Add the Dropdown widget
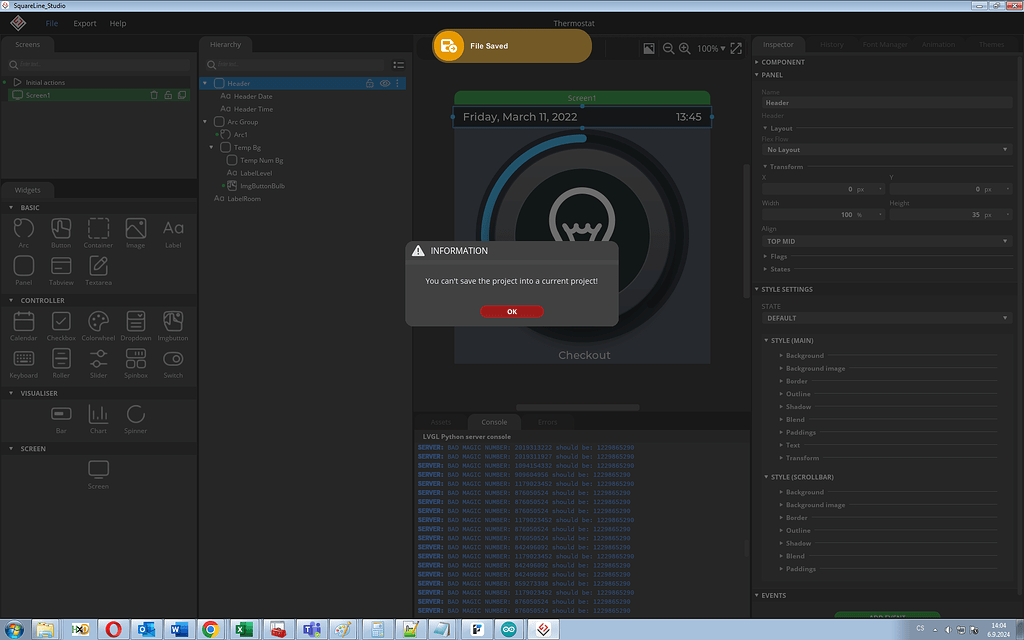The height and width of the screenshot is (640, 1024). 136,326
